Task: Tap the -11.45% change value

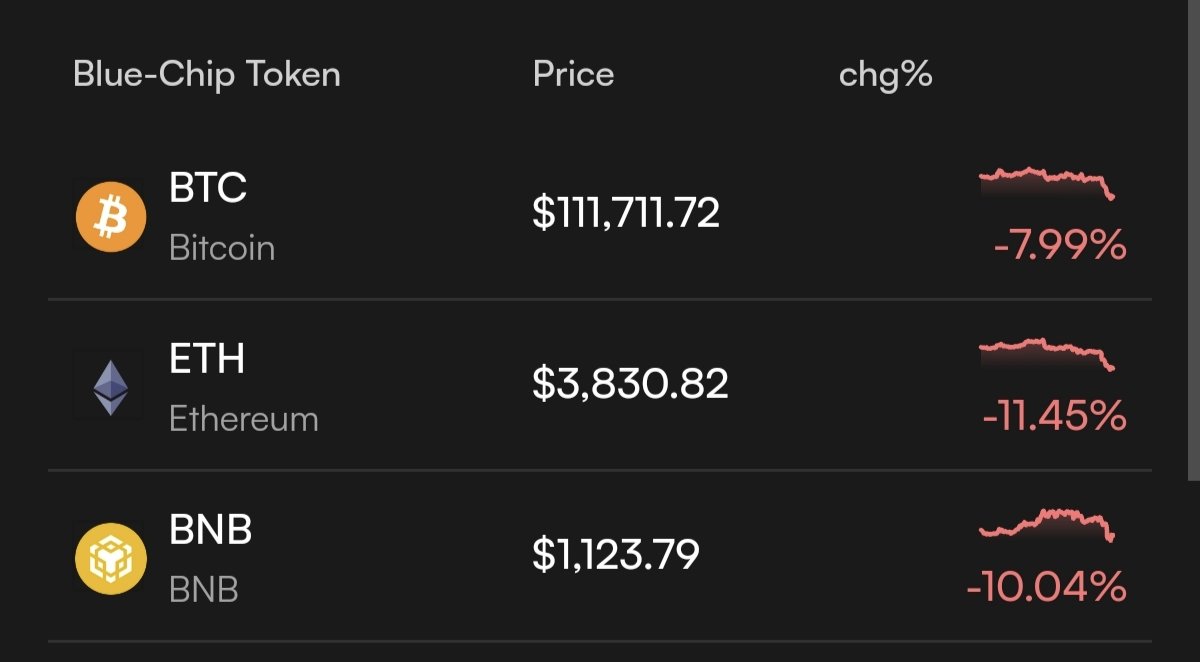Action: pyautogui.click(x=1055, y=416)
